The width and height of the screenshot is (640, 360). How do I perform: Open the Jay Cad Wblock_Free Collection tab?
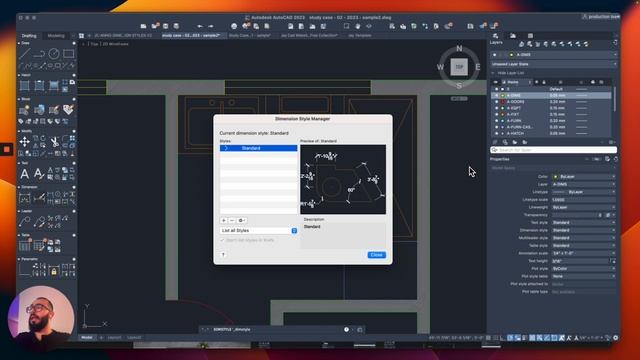pyautogui.click(x=309, y=36)
